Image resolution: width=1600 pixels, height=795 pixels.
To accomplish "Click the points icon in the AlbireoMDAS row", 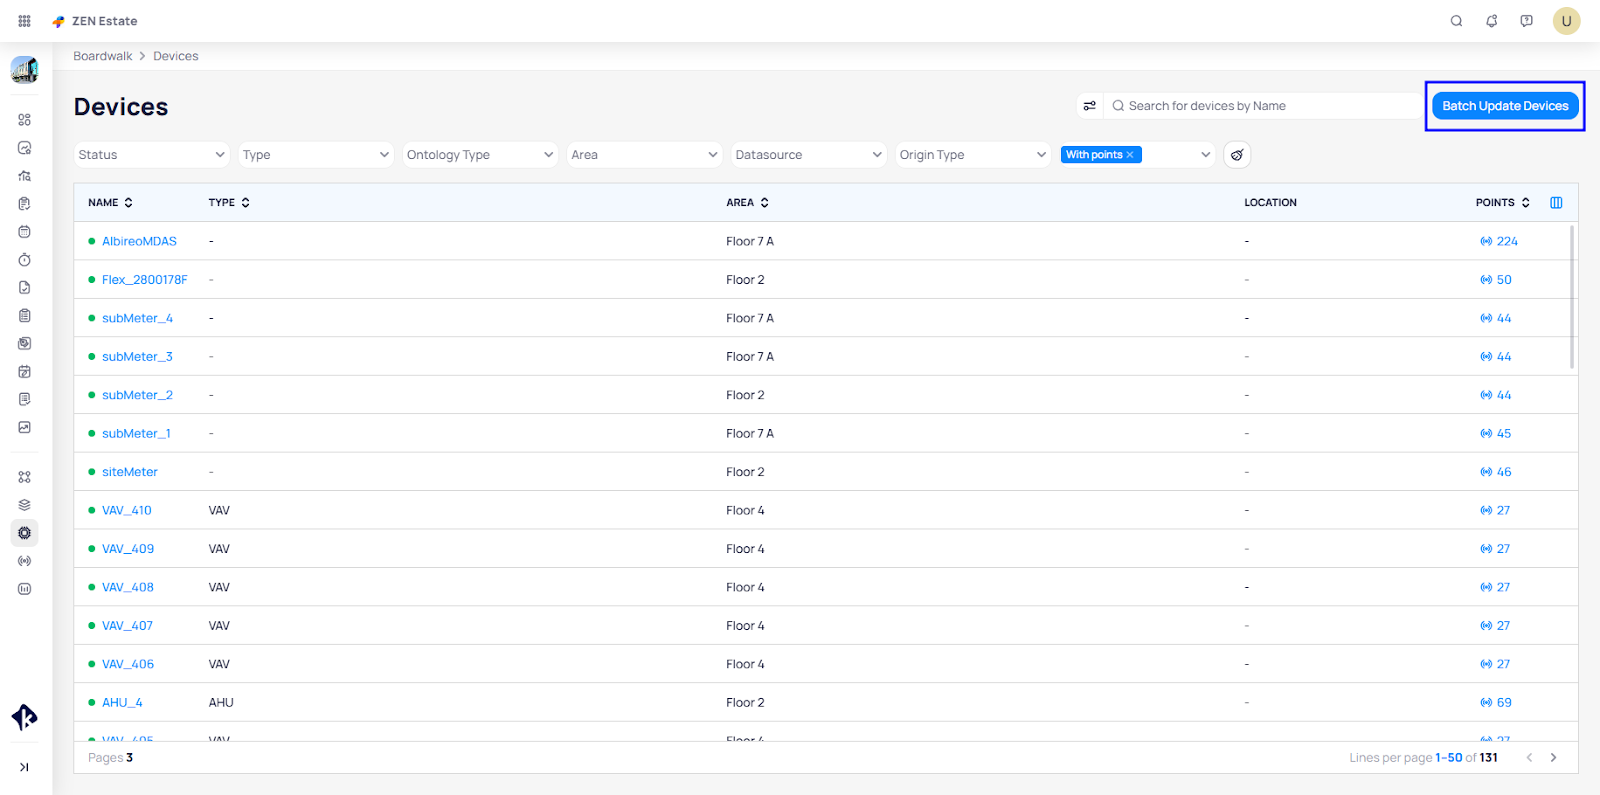I will click(1486, 242).
